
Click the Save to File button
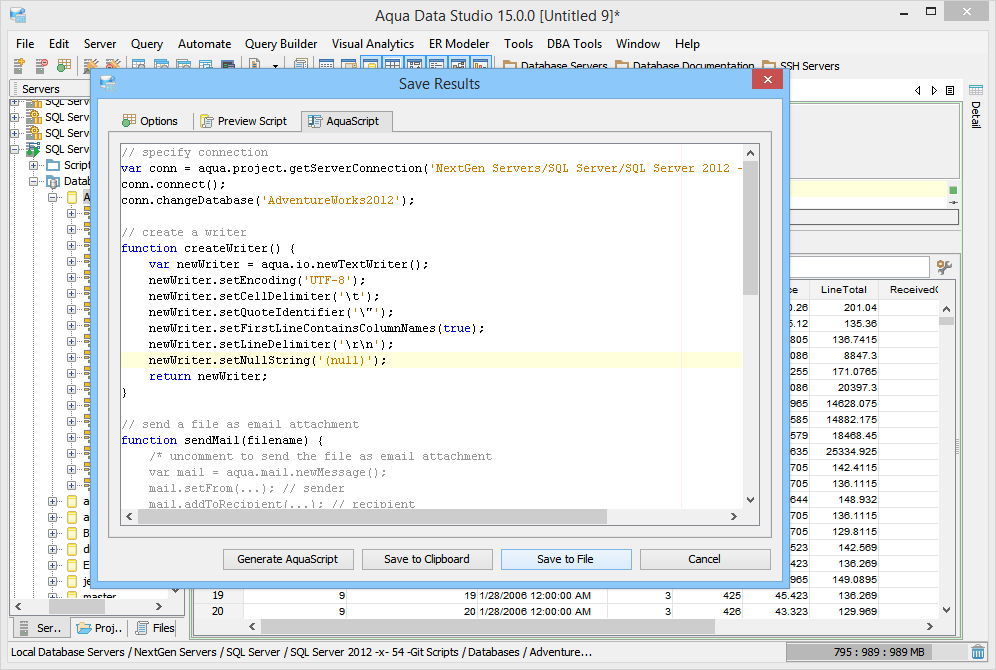point(566,559)
